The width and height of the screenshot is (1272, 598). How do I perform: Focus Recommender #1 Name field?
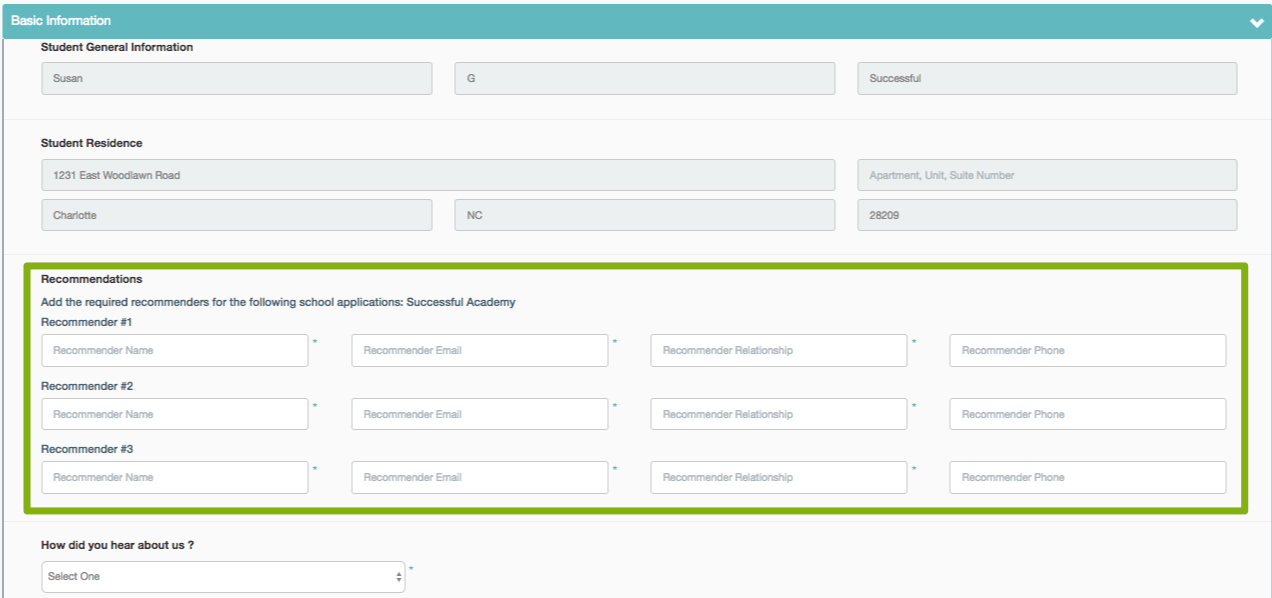point(175,351)
